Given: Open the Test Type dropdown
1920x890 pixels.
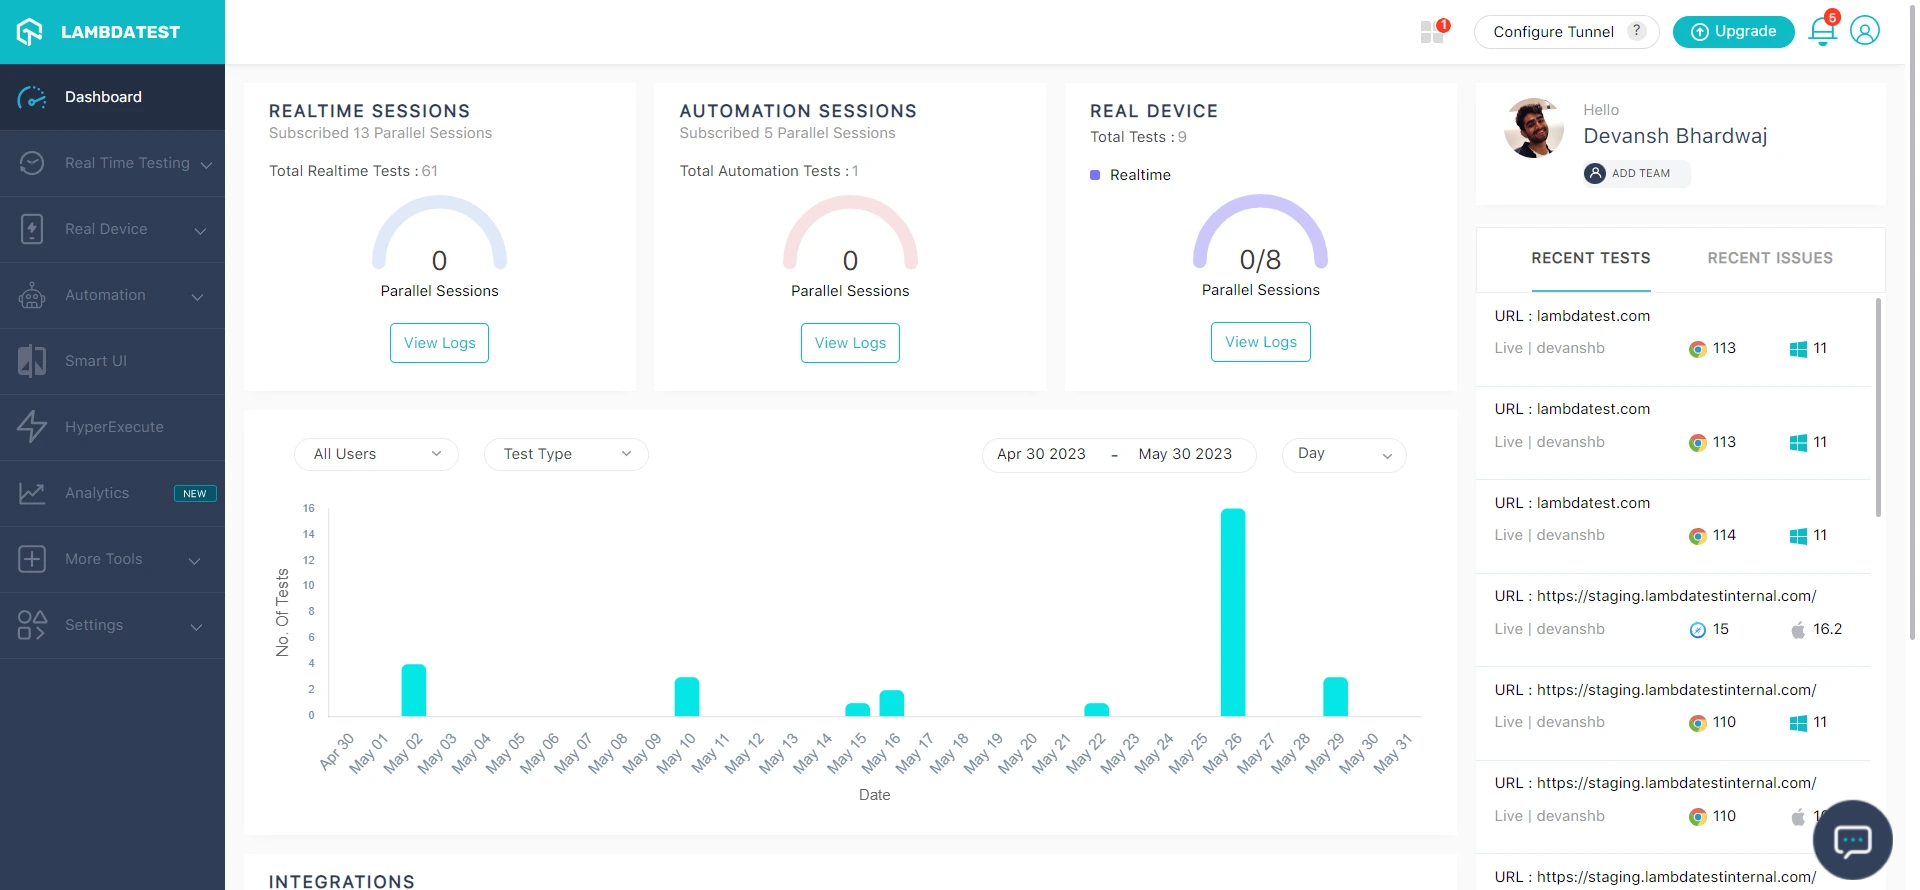Looking at the screenshot, I should coord(566,454).
